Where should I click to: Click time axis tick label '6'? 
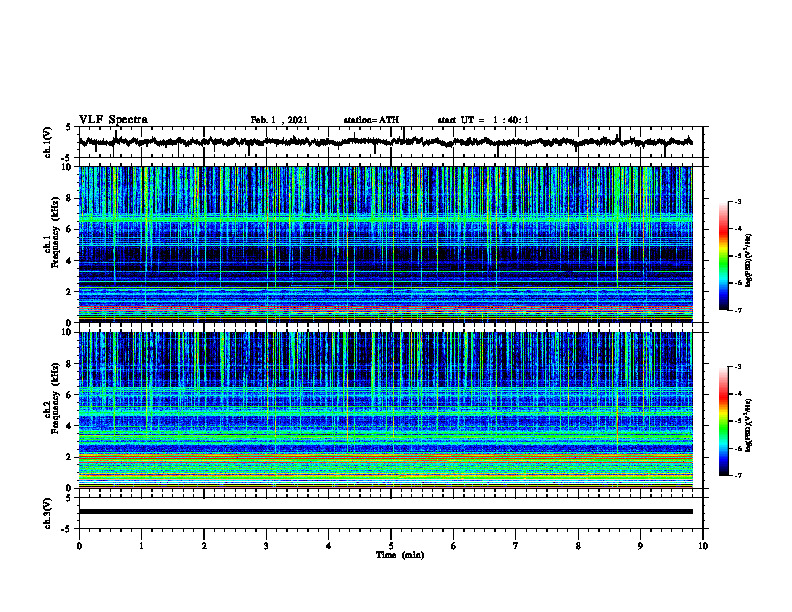[x=454, y=546]
